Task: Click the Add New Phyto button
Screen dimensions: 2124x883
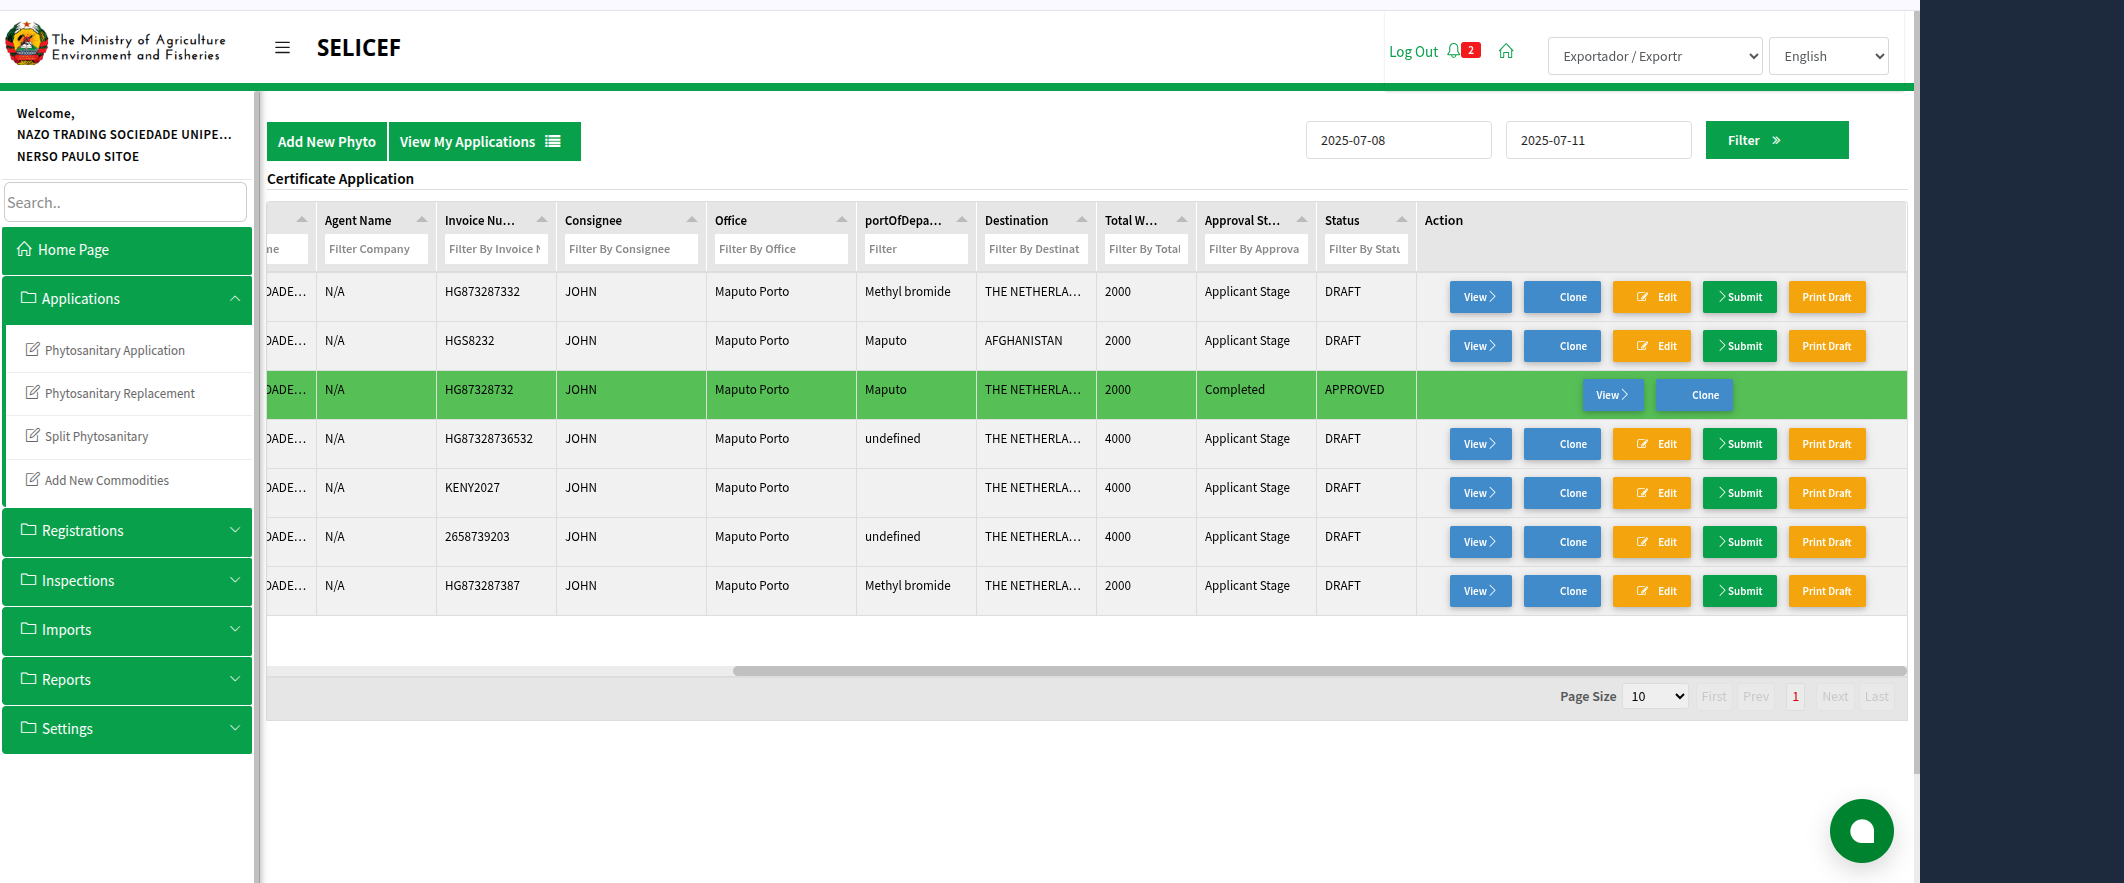Action: [x=327, y=142]
